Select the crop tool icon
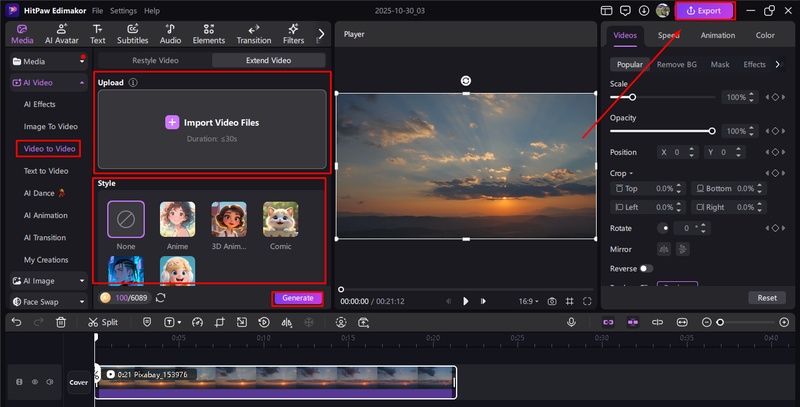Image resolution: width=800 pixels, height=407 pixels. point(220,322)
